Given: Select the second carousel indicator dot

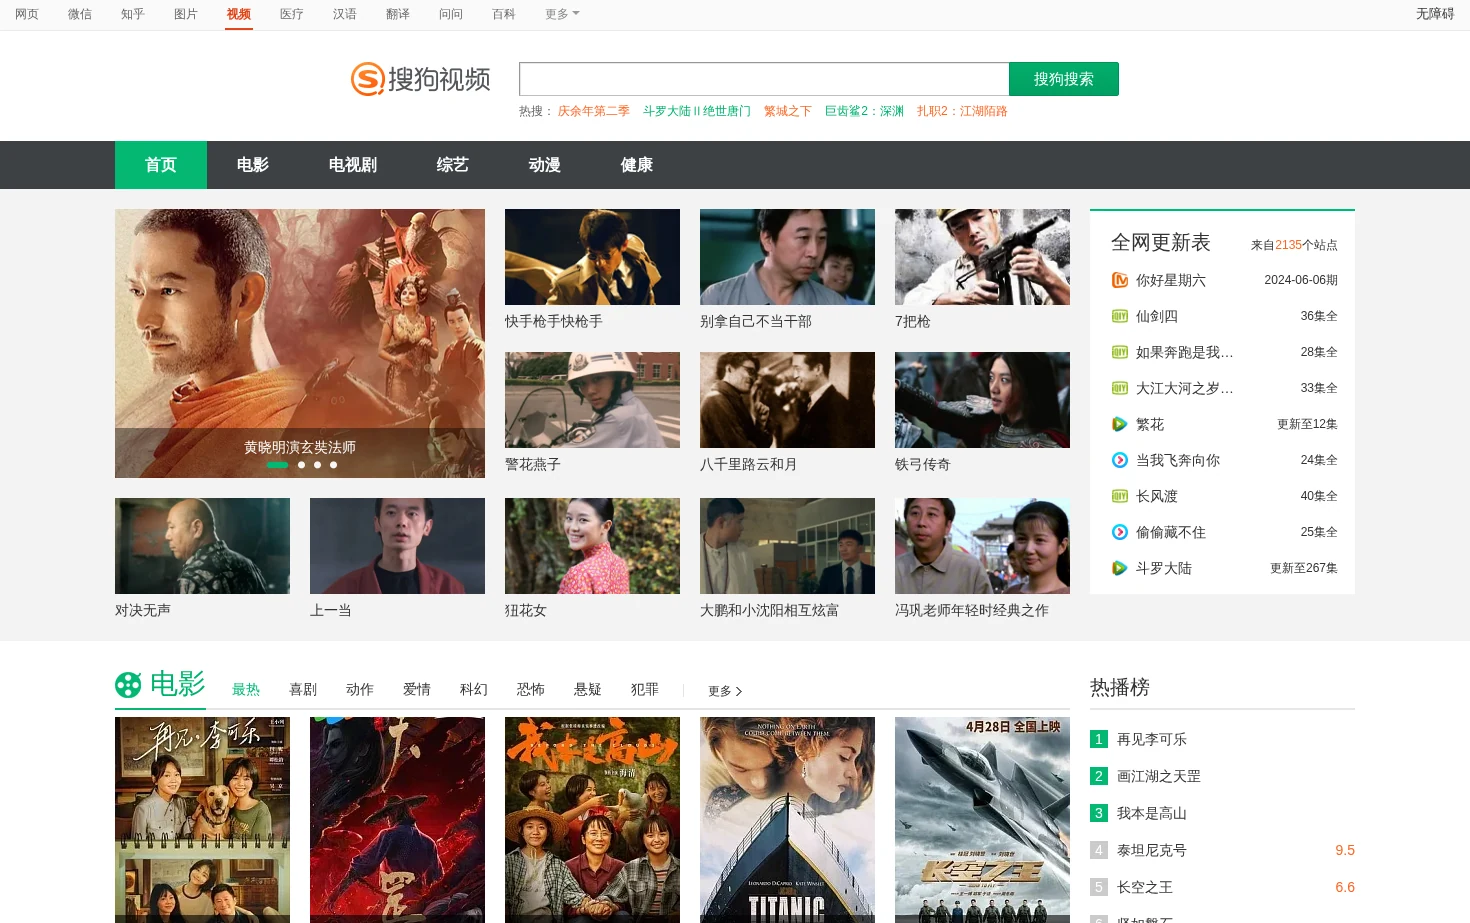Looking at the screenshot, I should point(301,465).
